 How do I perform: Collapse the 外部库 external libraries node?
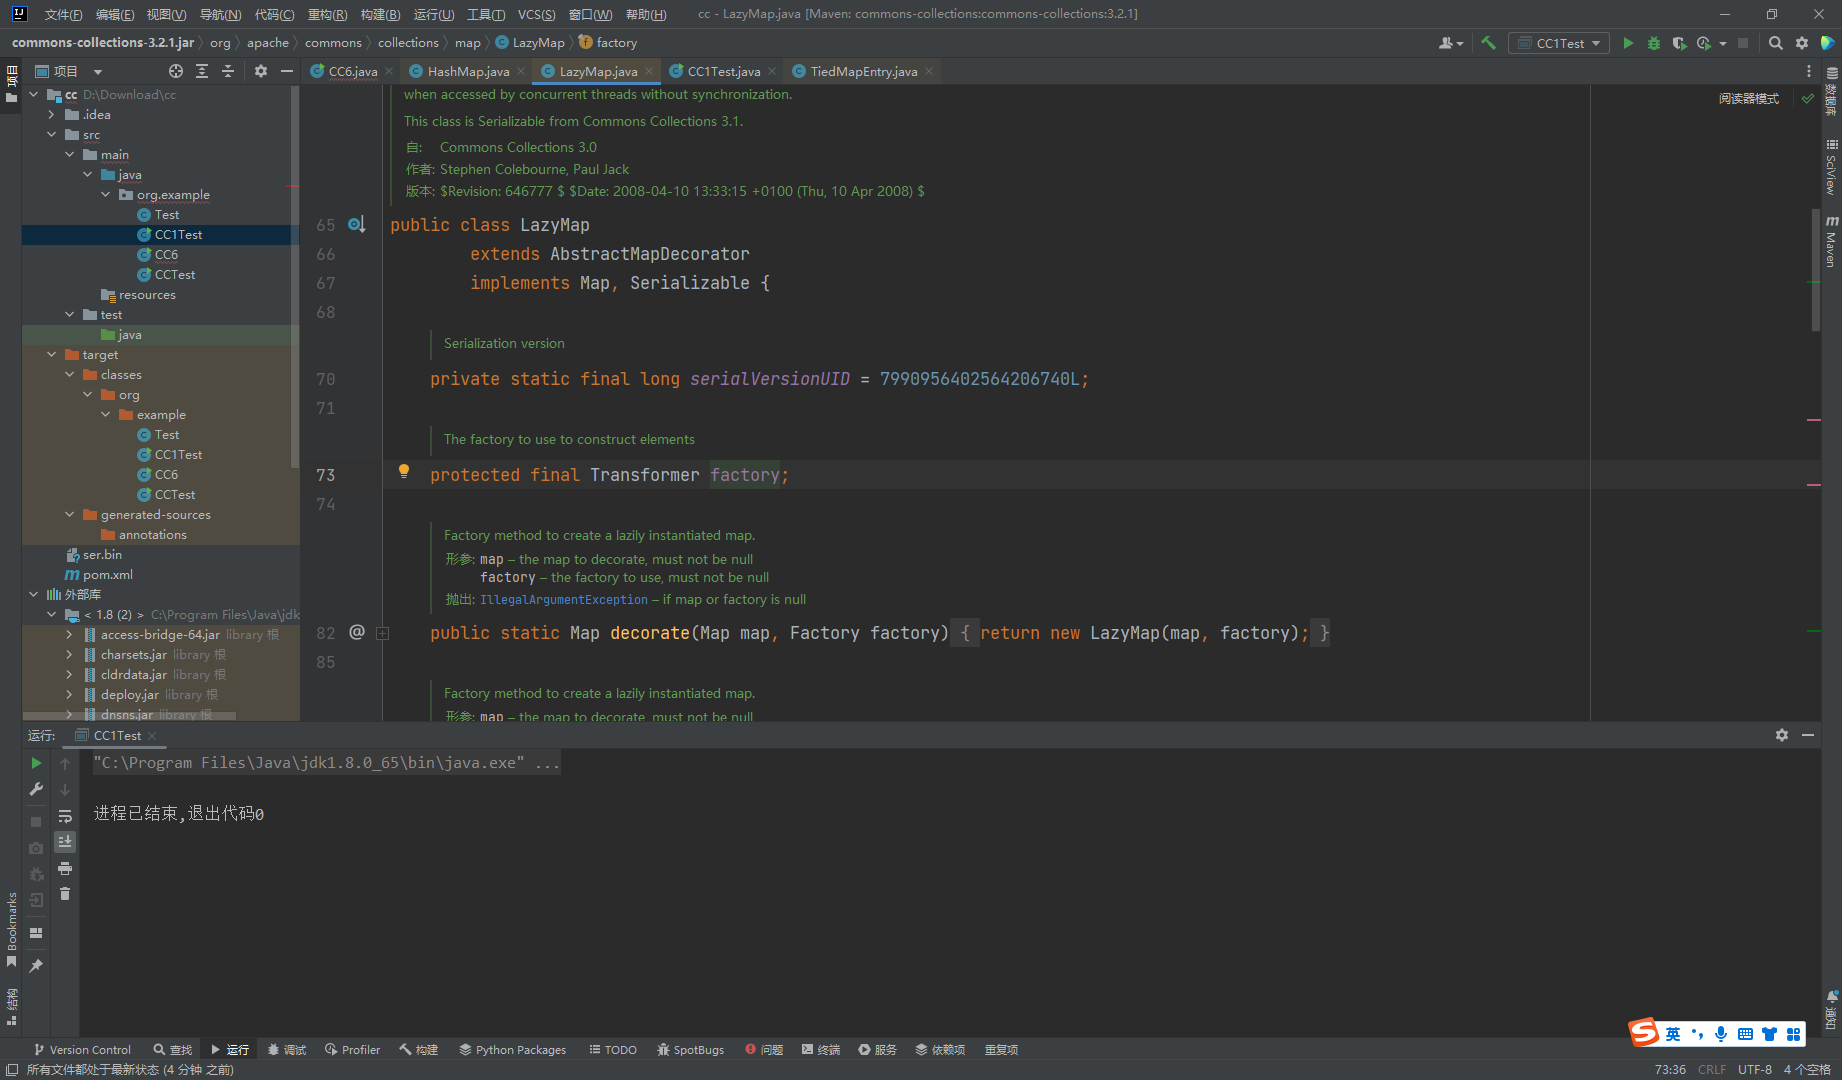coord(34,595)
